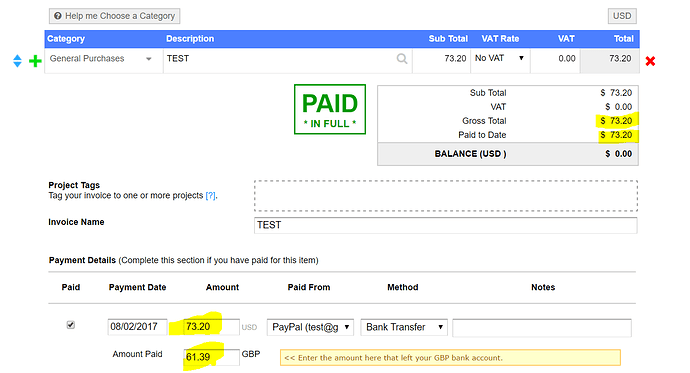This screenshot has width=690, height=373.
Task: Click the Method column header
Action: (x=403, y=287)
